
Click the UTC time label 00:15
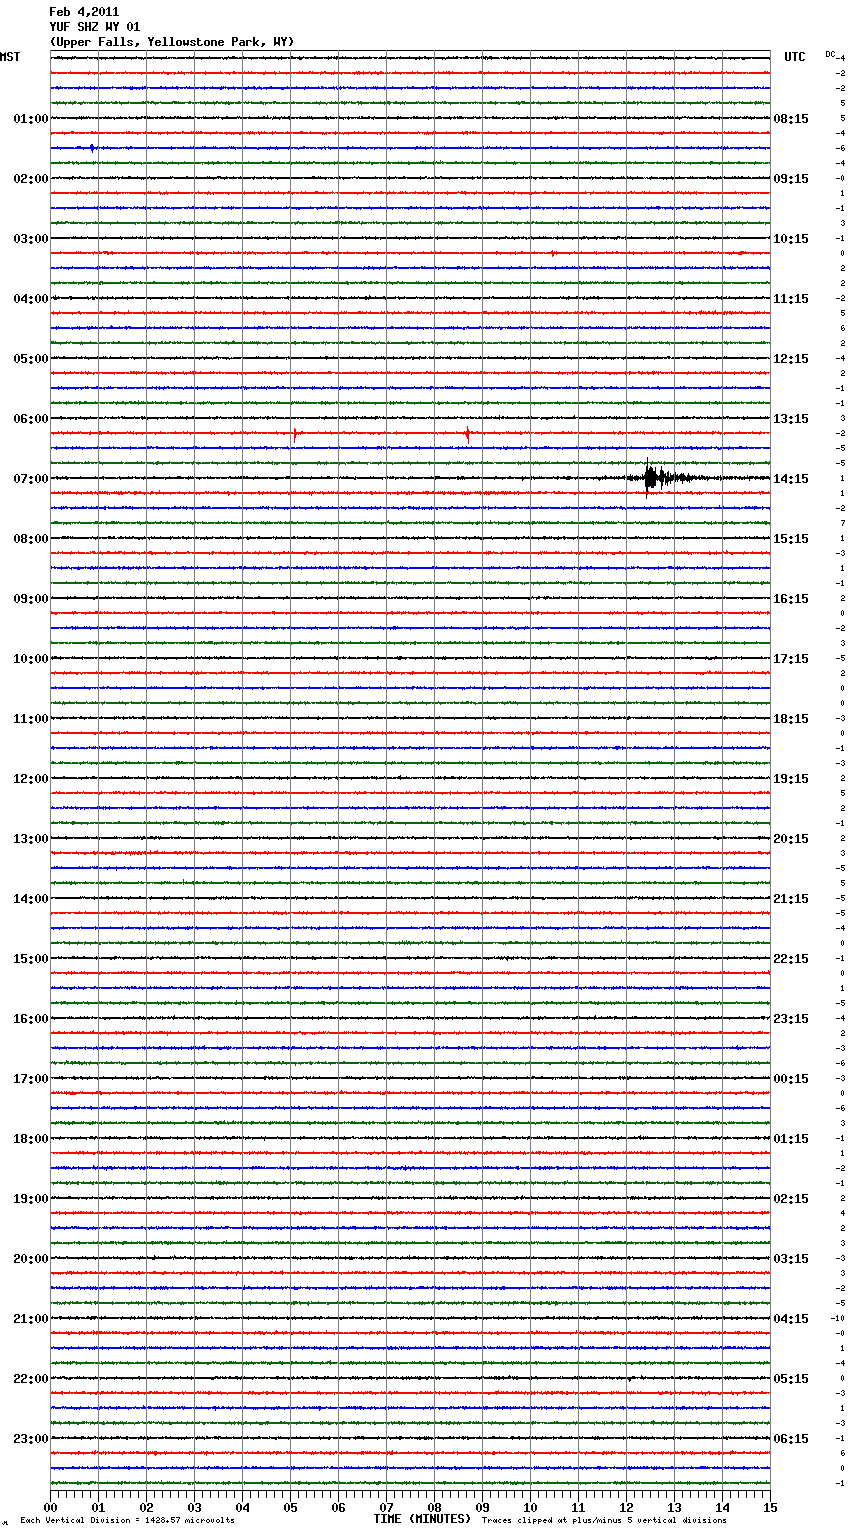pyautogui.click(x=791, y=1079)
